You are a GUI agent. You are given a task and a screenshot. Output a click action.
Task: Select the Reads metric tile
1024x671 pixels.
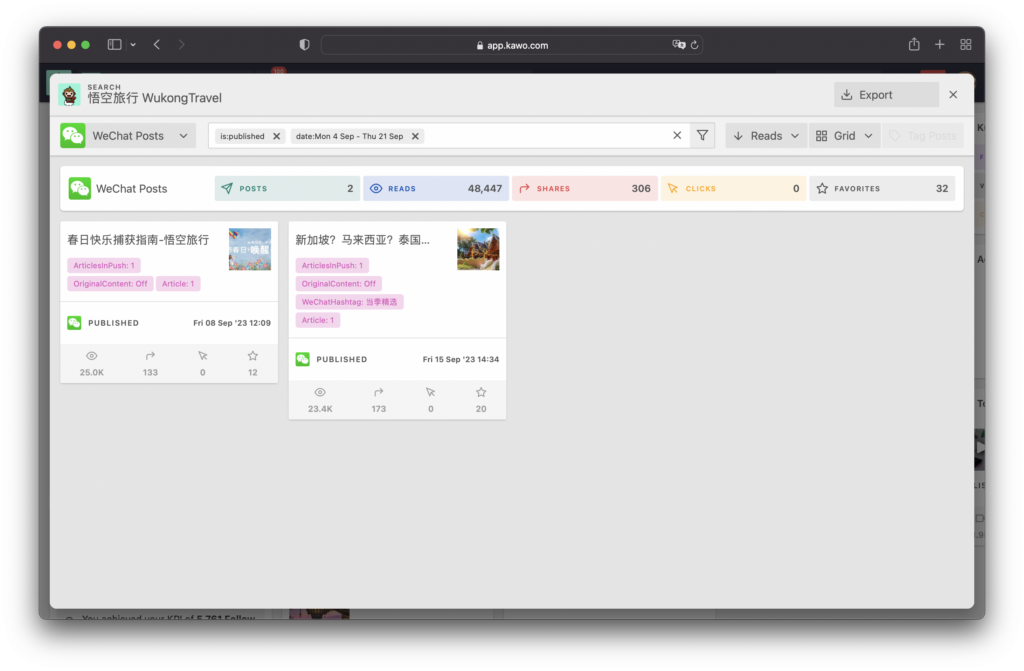436,188
